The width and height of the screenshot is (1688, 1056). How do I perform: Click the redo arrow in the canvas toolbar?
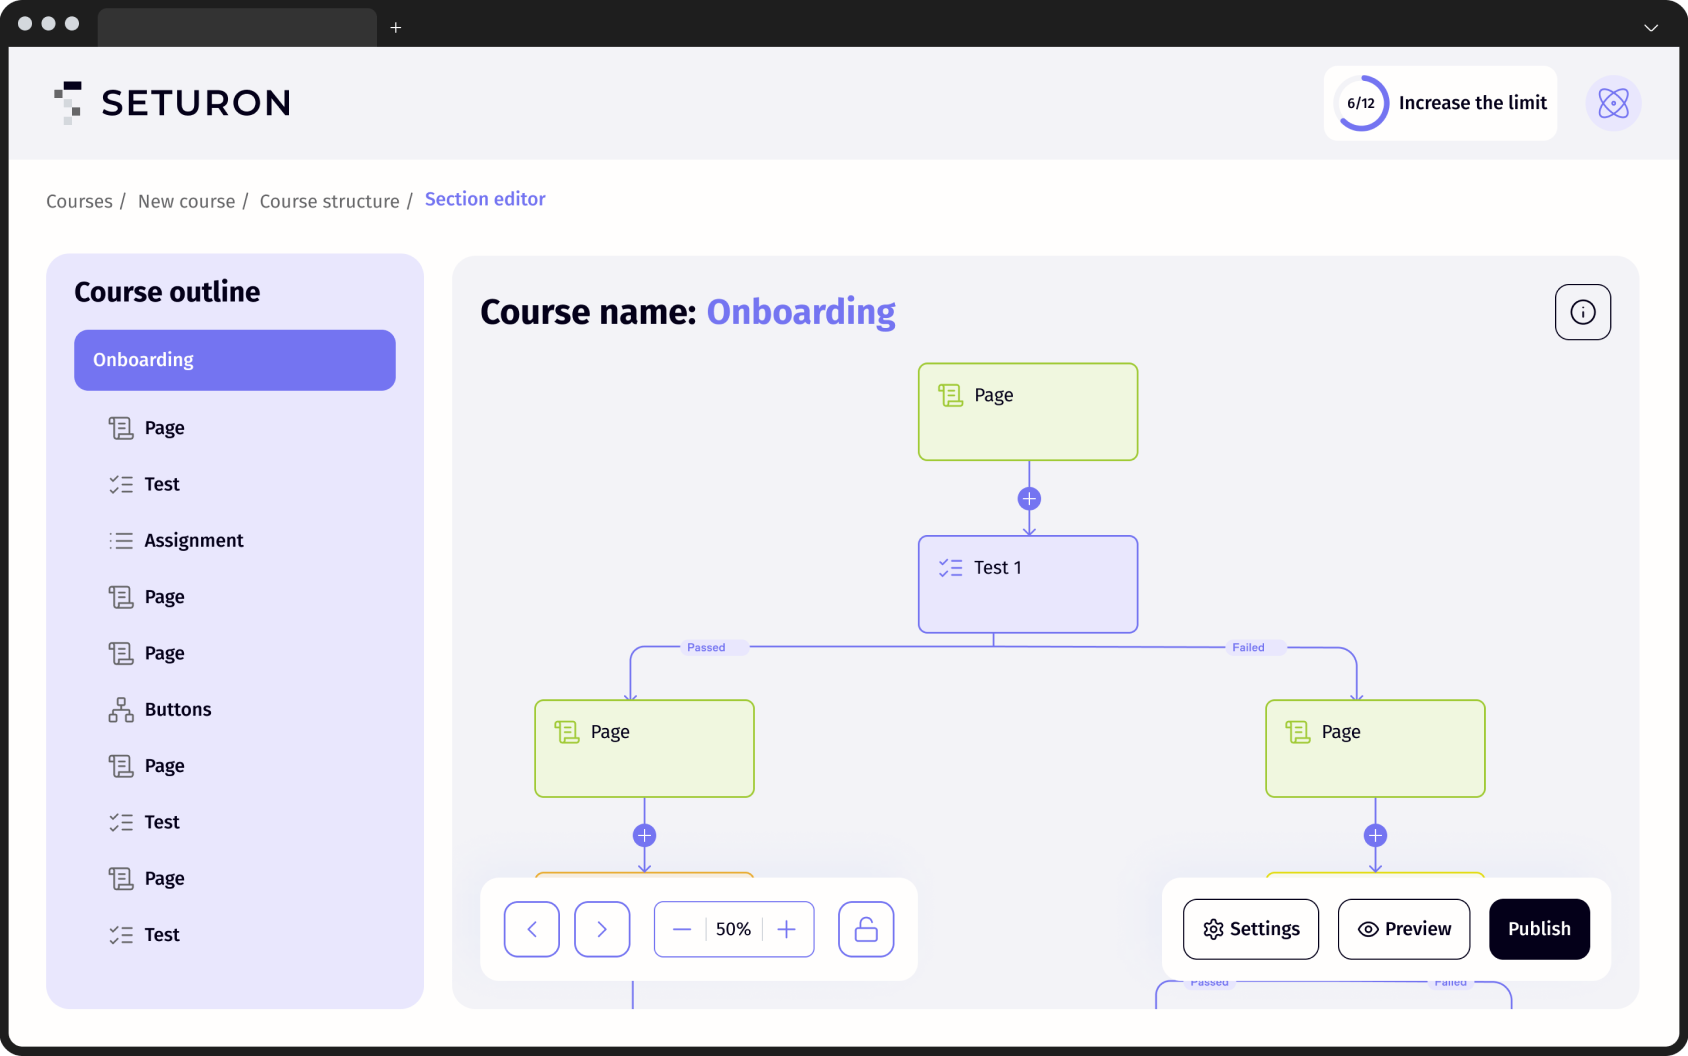click(x=601, y=929)
